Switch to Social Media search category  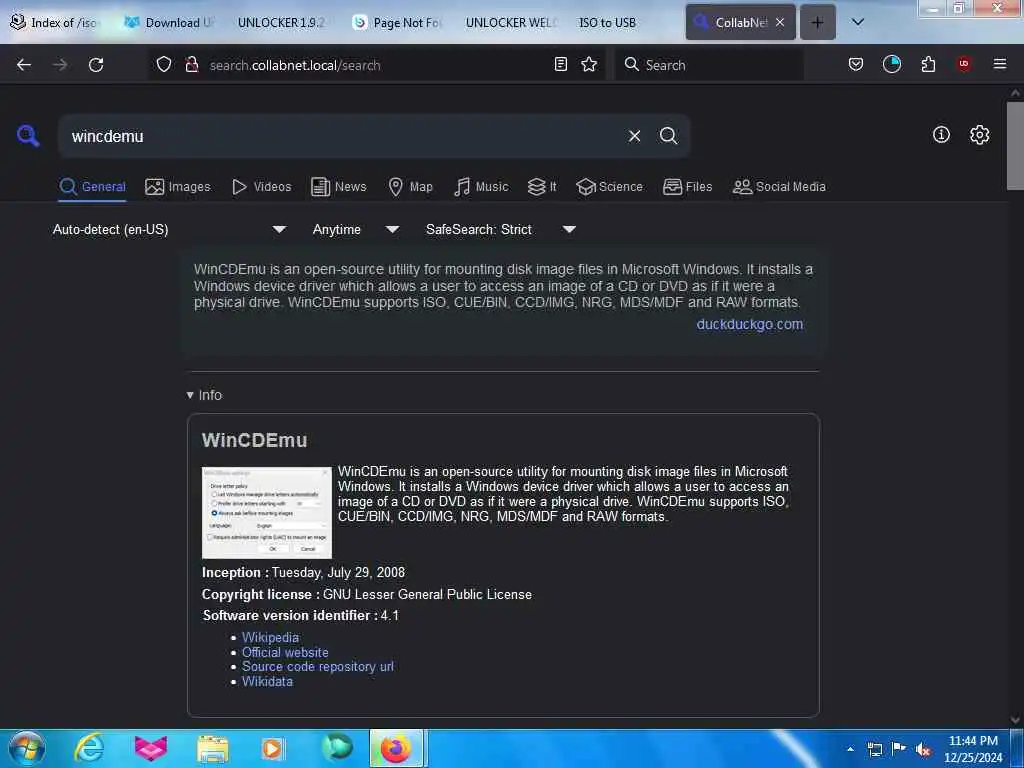coord(779,187)
